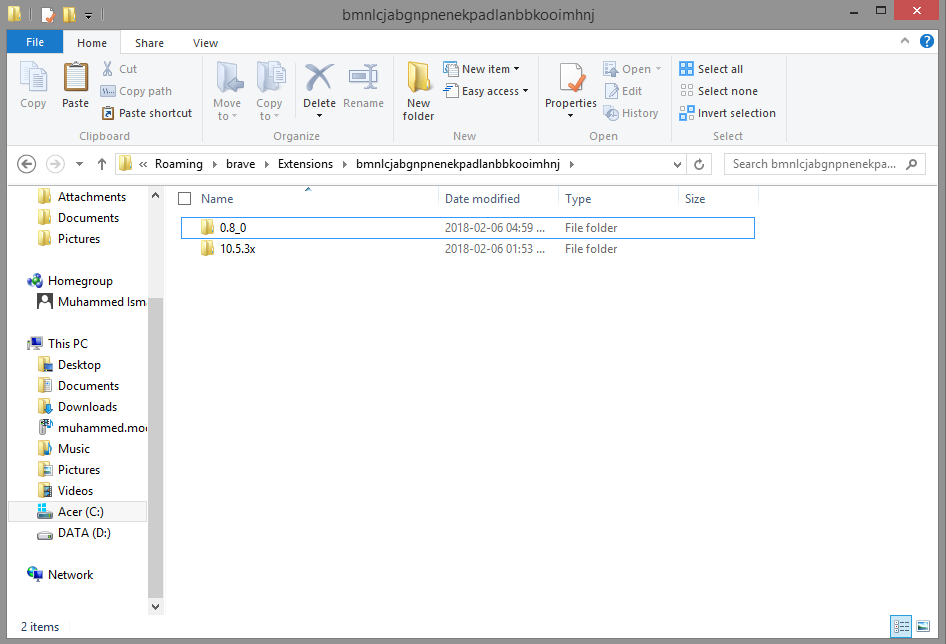Image resolution: width=946 pixels, height=644 pixels.
Task: Switch to the View tab
Action: [x=205, y=43]
